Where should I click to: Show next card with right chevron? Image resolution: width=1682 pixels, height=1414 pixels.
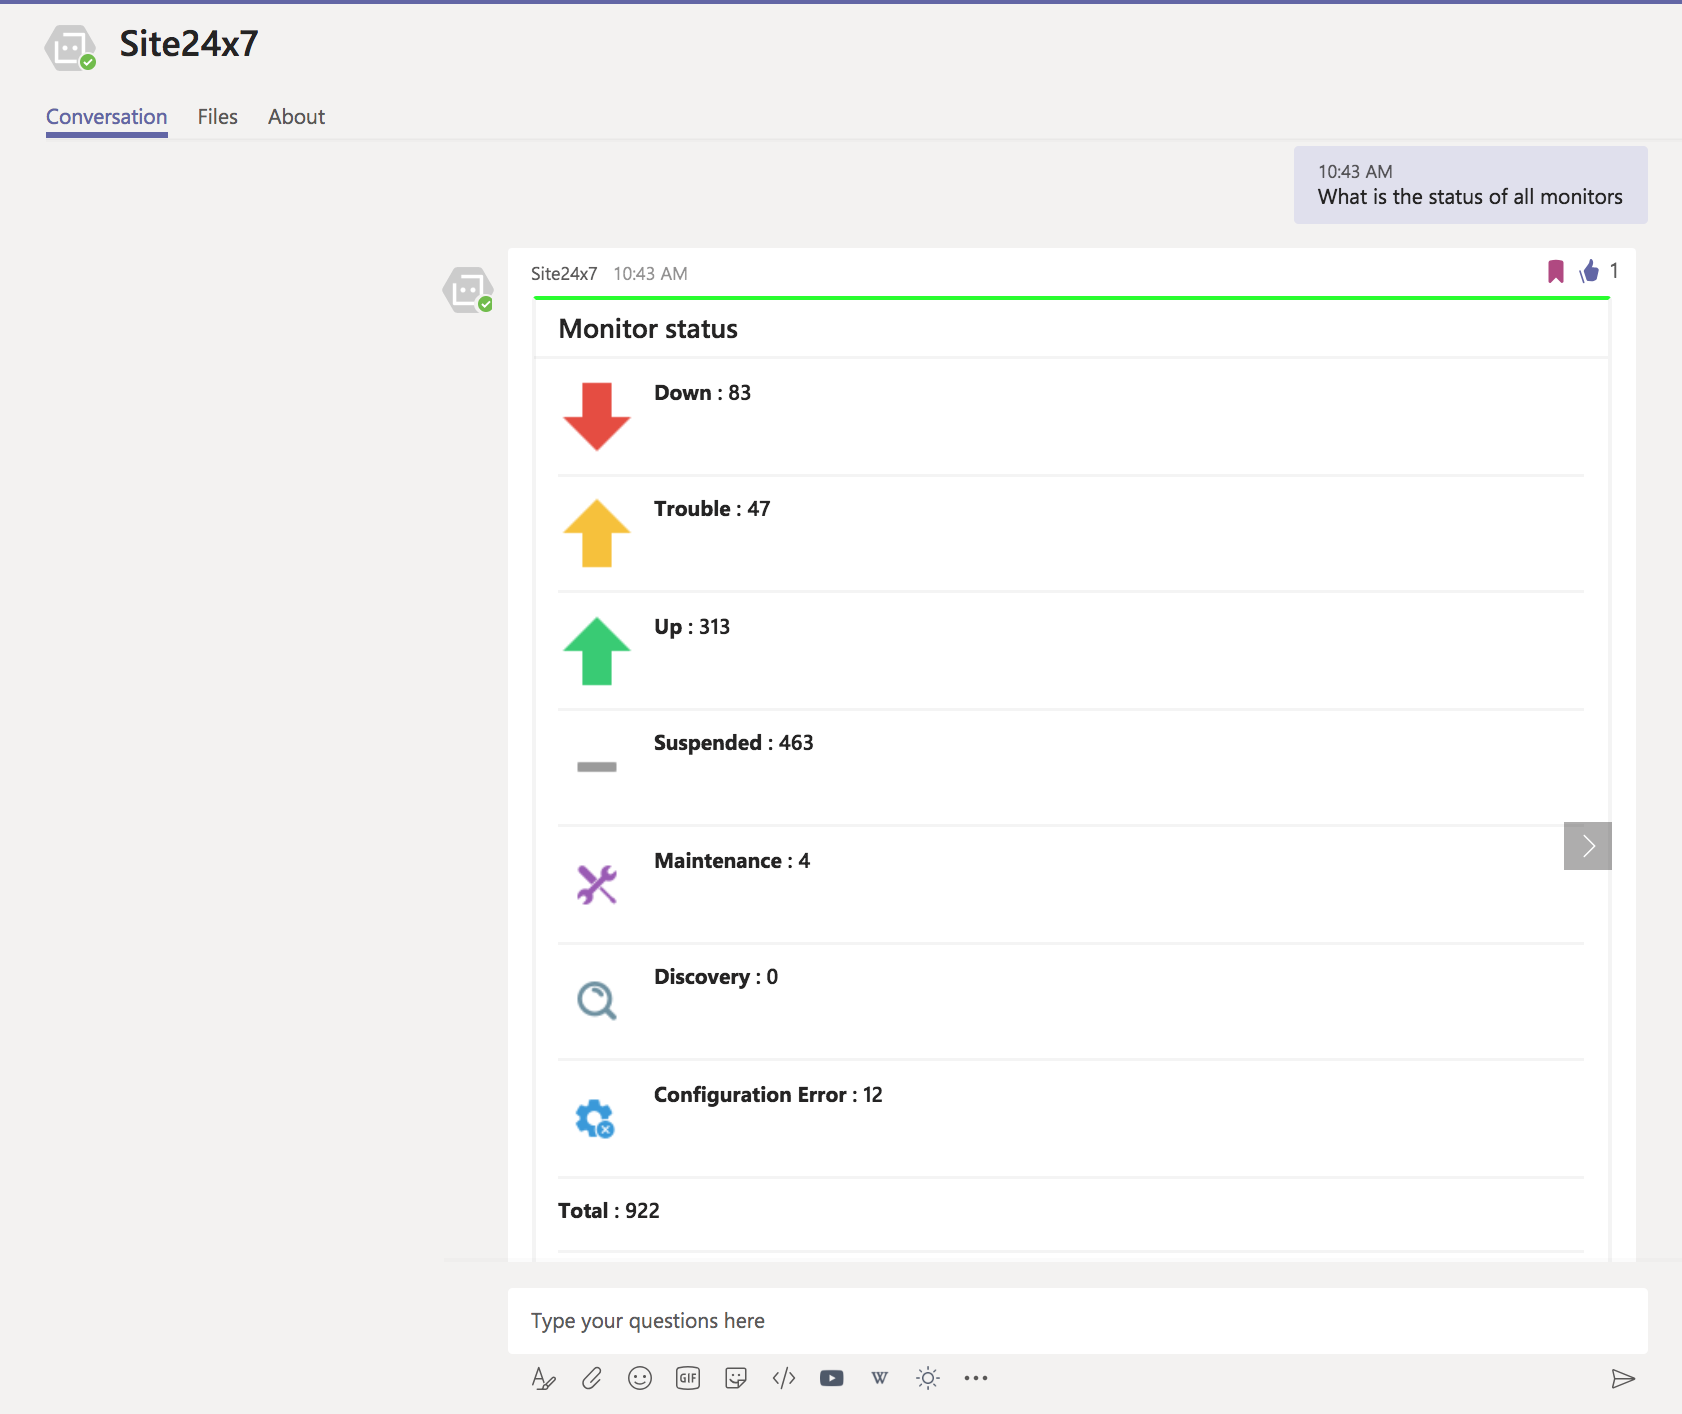click(1588, 846)
